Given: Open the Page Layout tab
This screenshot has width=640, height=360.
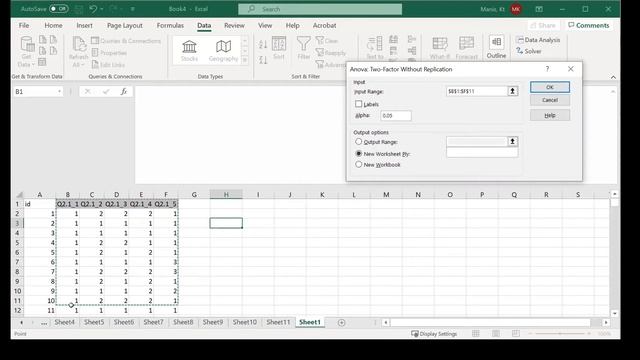Looking at the screenshot, I should point(124,25).
